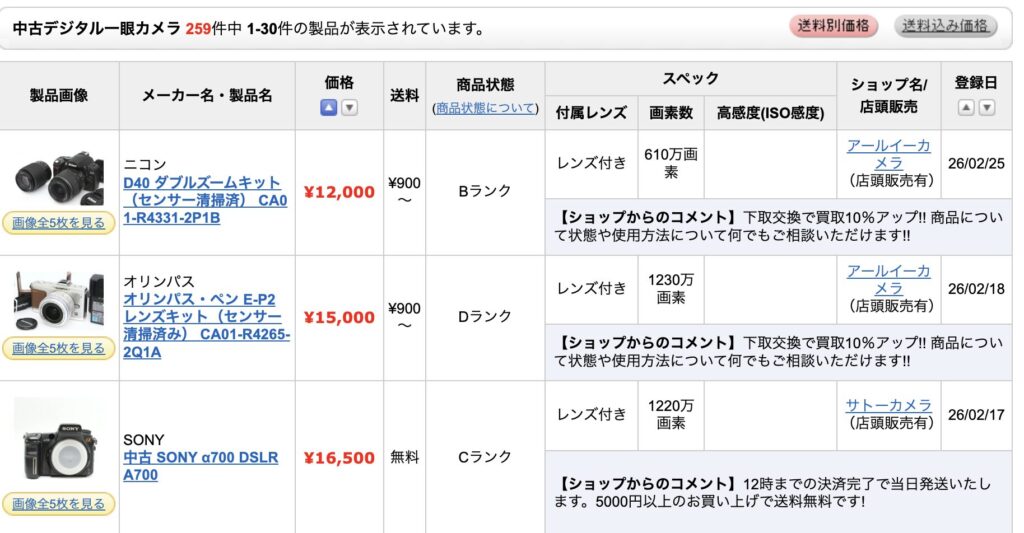Screen dimensions: 1024x533
Task: Click the ニコン maker name
Action: 145,164
